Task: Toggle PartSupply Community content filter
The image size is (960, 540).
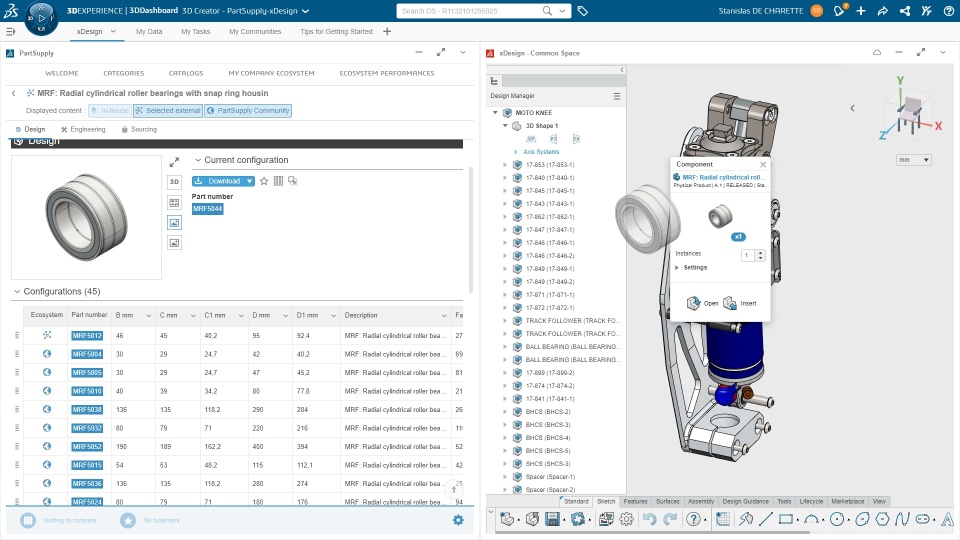Action: coord(248,111)
